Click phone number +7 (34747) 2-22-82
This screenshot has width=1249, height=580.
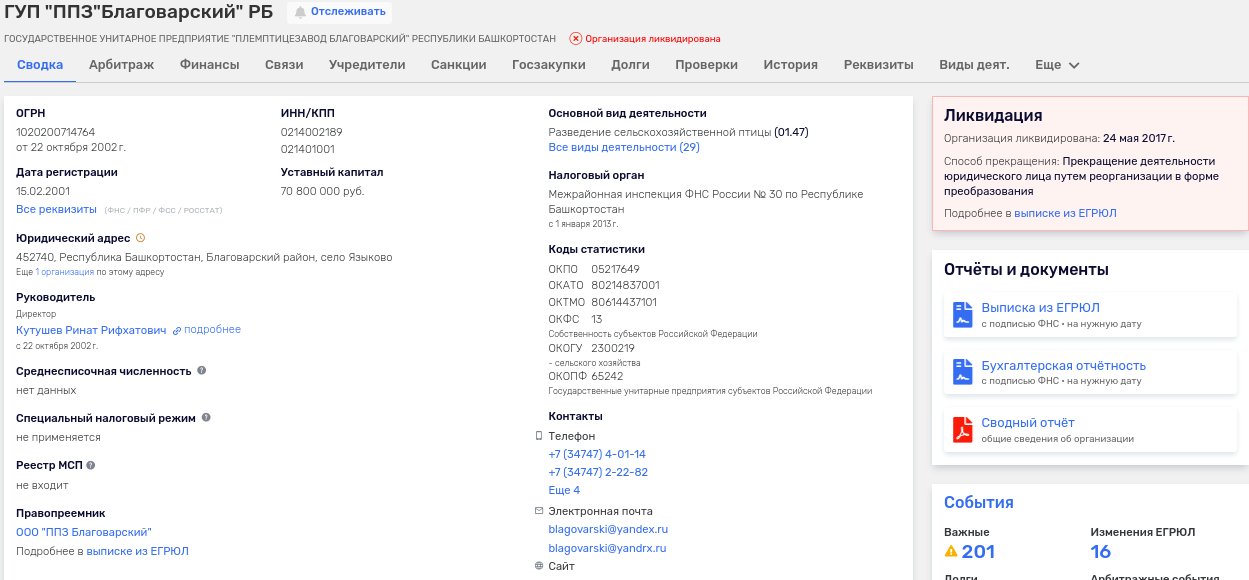pyautogui.click(x=598, y=472)
